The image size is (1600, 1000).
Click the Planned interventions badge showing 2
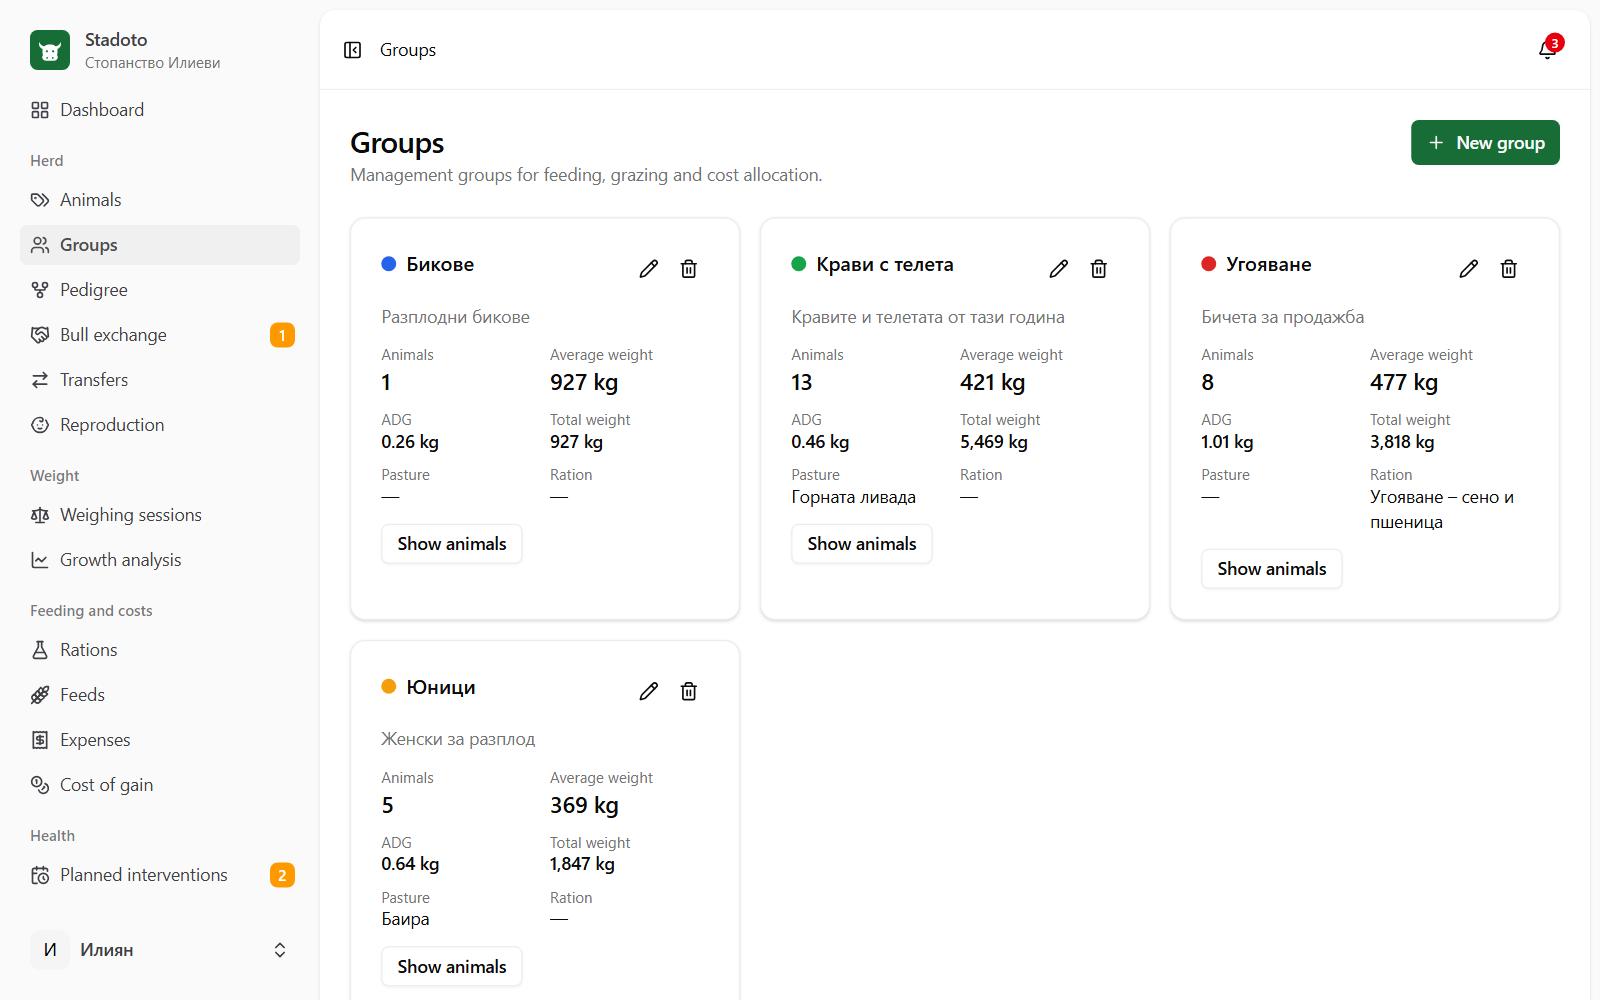click(x=282, y=875)
